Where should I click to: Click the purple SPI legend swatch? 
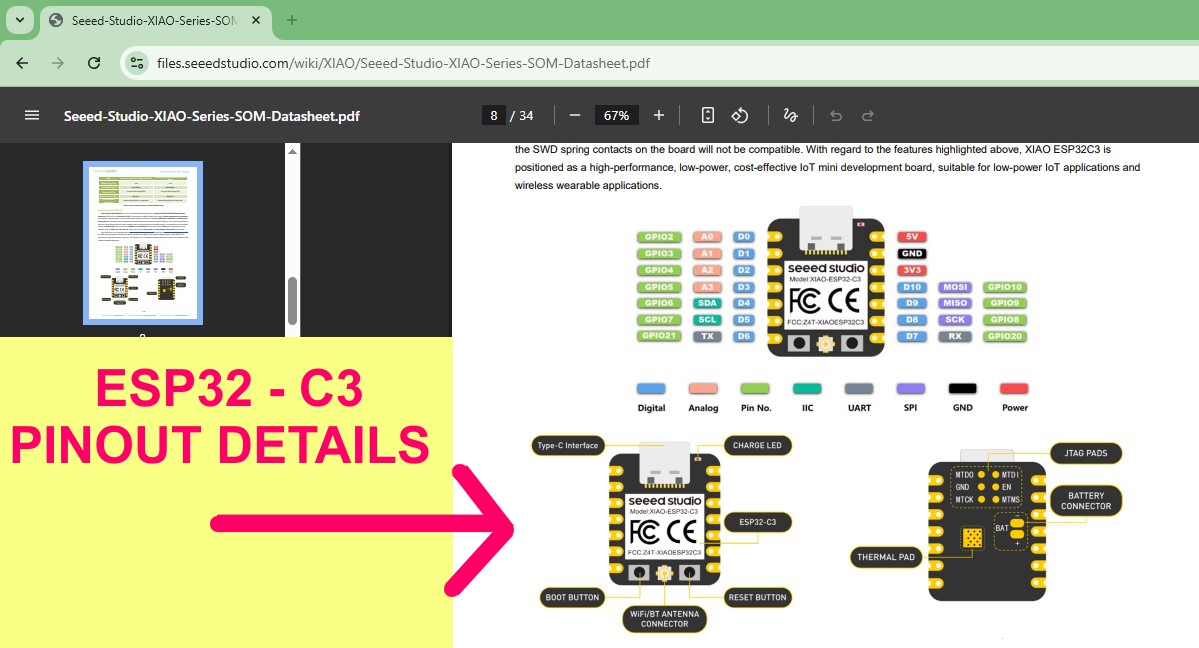(x=911, y=389)
